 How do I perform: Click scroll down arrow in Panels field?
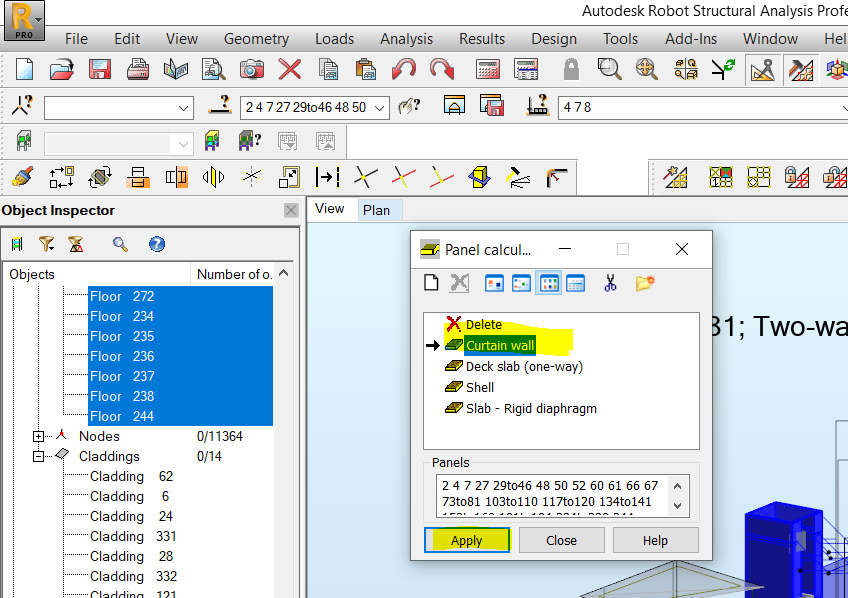(678, 506)
